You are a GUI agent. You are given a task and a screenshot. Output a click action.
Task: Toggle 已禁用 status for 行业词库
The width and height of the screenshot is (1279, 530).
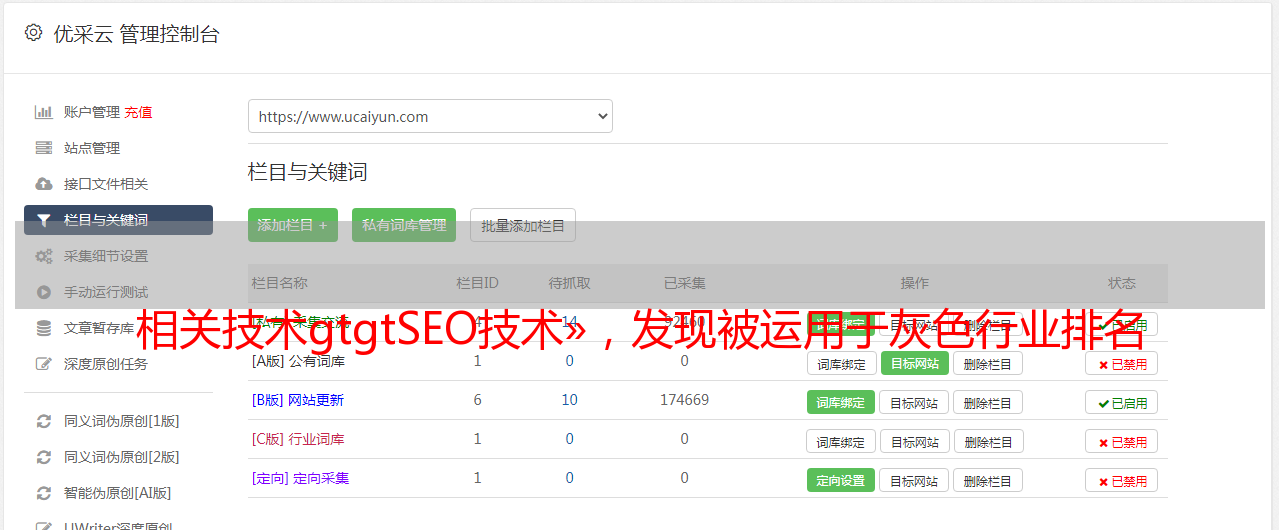click(1122, 441)
